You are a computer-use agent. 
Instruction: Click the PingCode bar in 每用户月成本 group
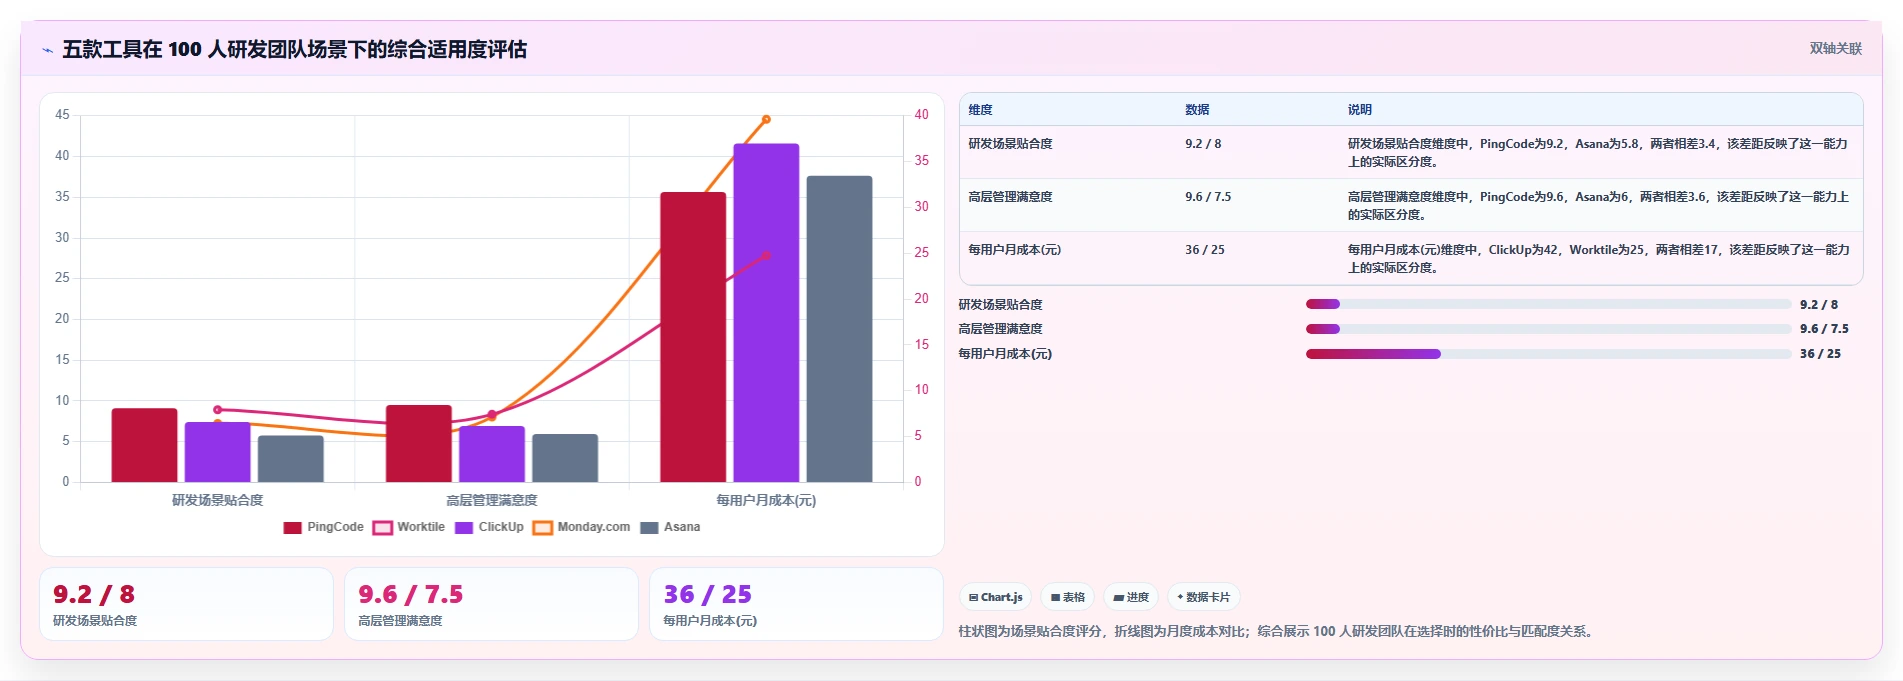click(693, 337)
